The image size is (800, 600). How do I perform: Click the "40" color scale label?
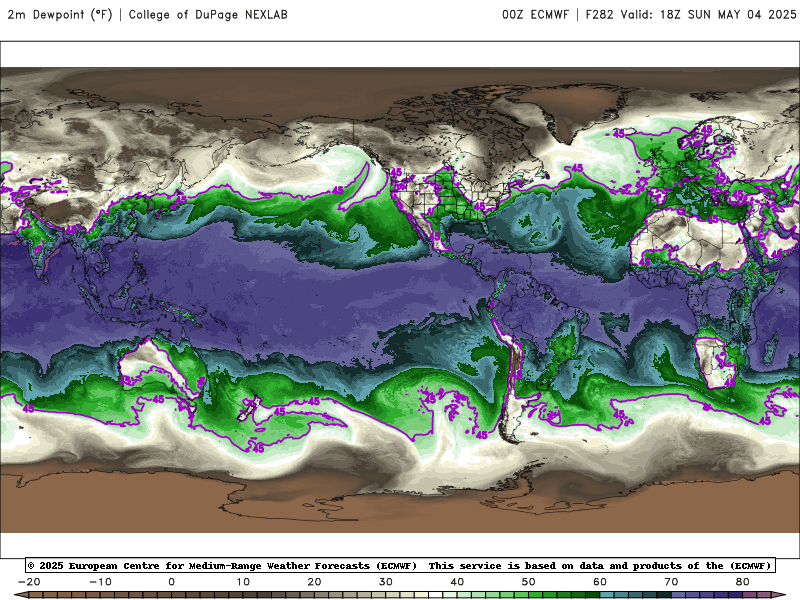(457, 582)
